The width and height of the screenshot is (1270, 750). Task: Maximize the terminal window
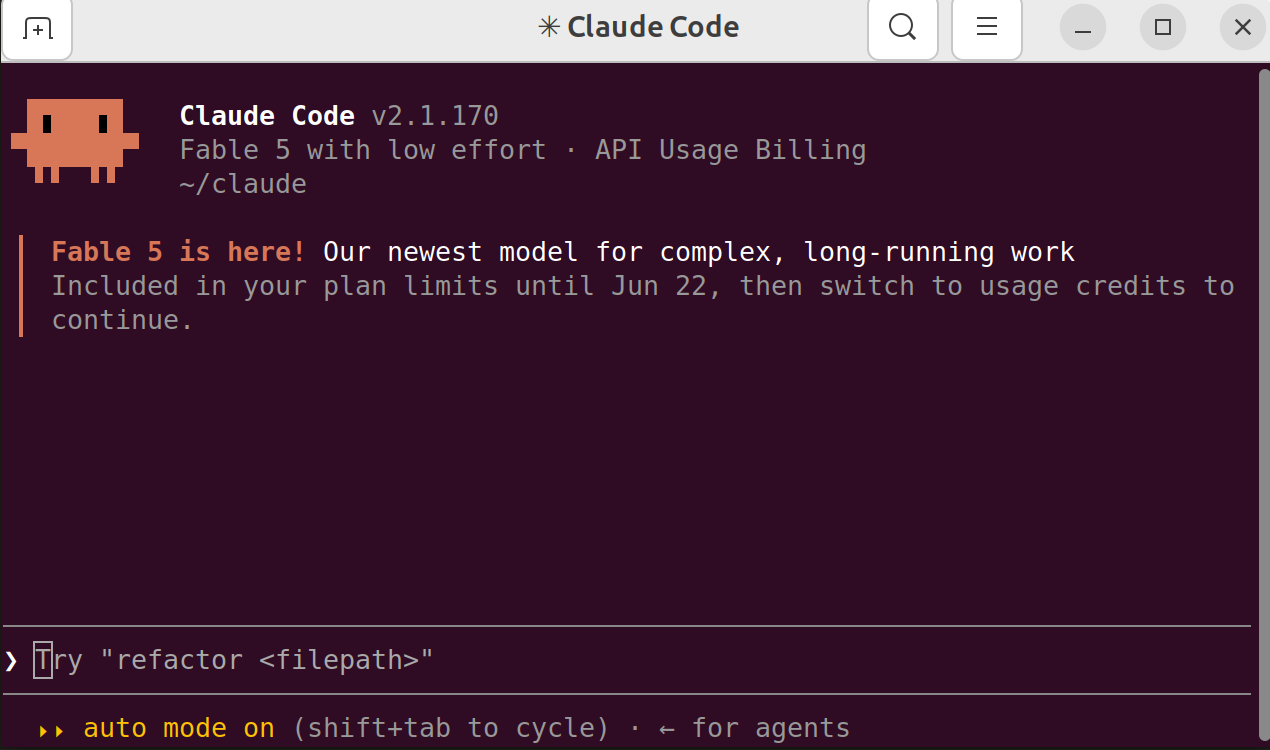1163,28
